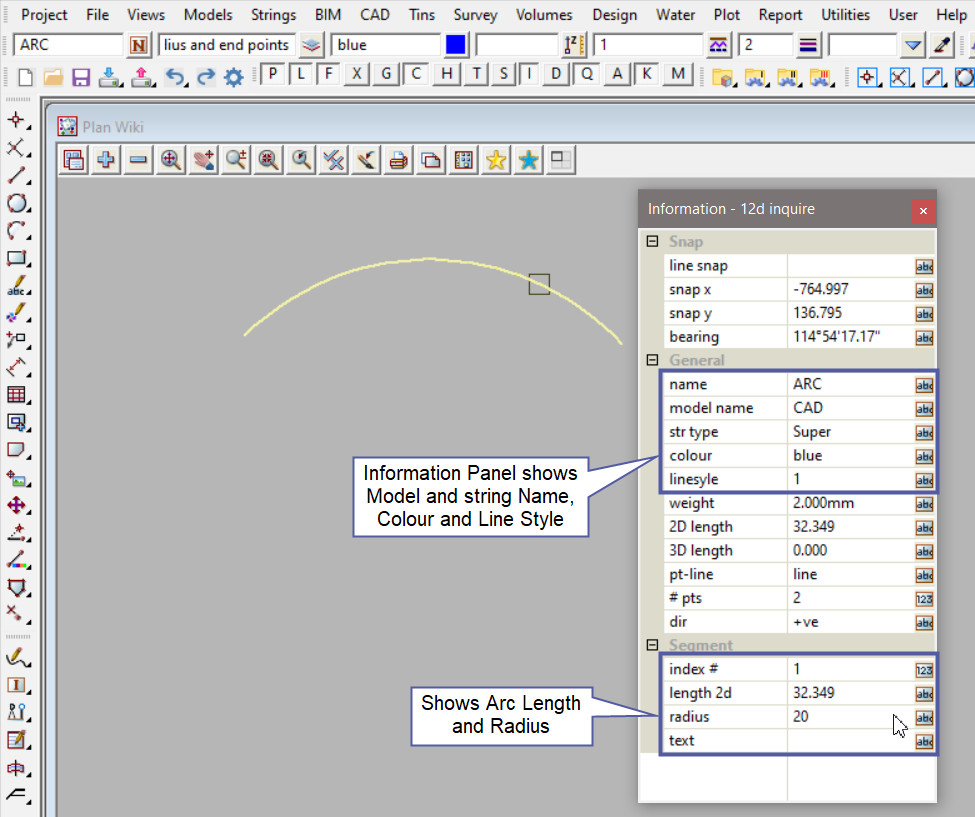Select the circle tool in left toolbar
The height and width of the screenshot is (817, 975).
[x=17, y=204]
